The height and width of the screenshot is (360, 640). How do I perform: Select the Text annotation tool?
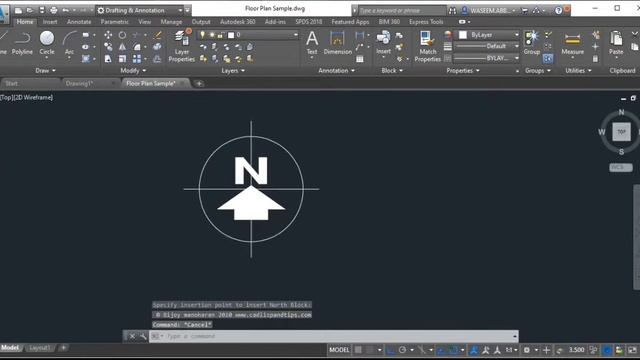pyautogui.click(x=312, y=43)
